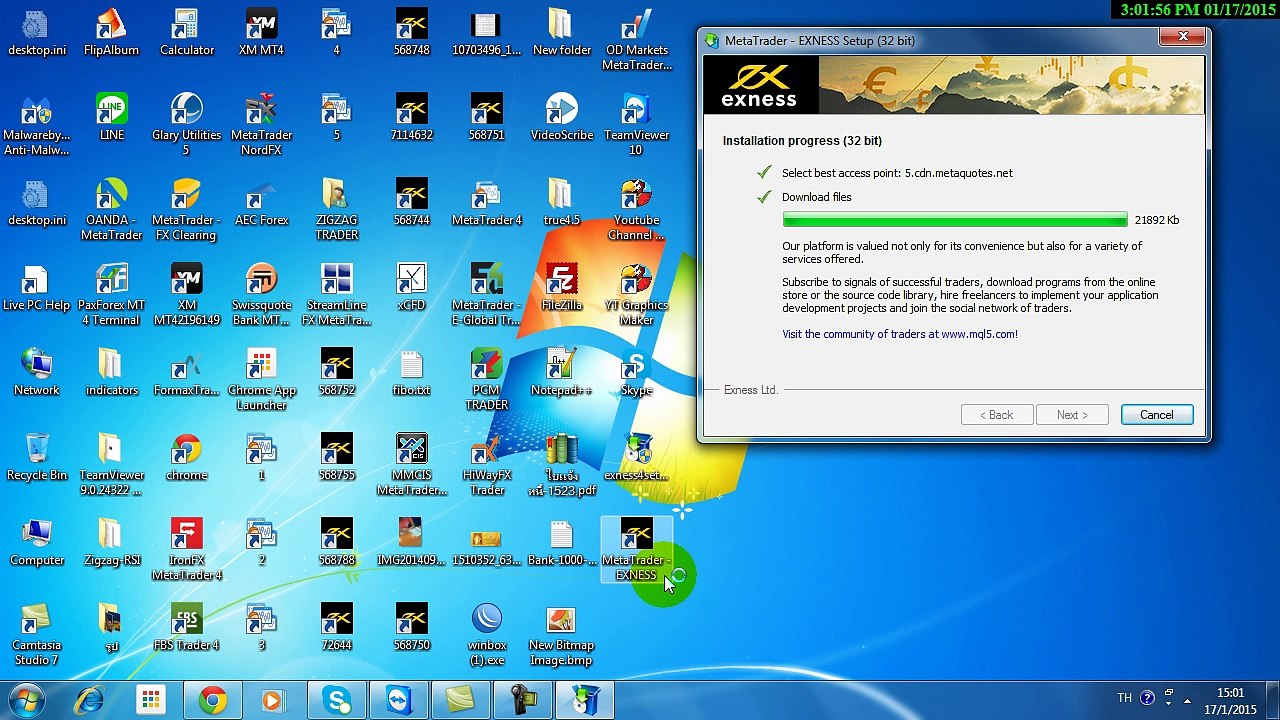Select the Recycle Bin icon
Screen dimensions: 1280x720
[37, 457]
